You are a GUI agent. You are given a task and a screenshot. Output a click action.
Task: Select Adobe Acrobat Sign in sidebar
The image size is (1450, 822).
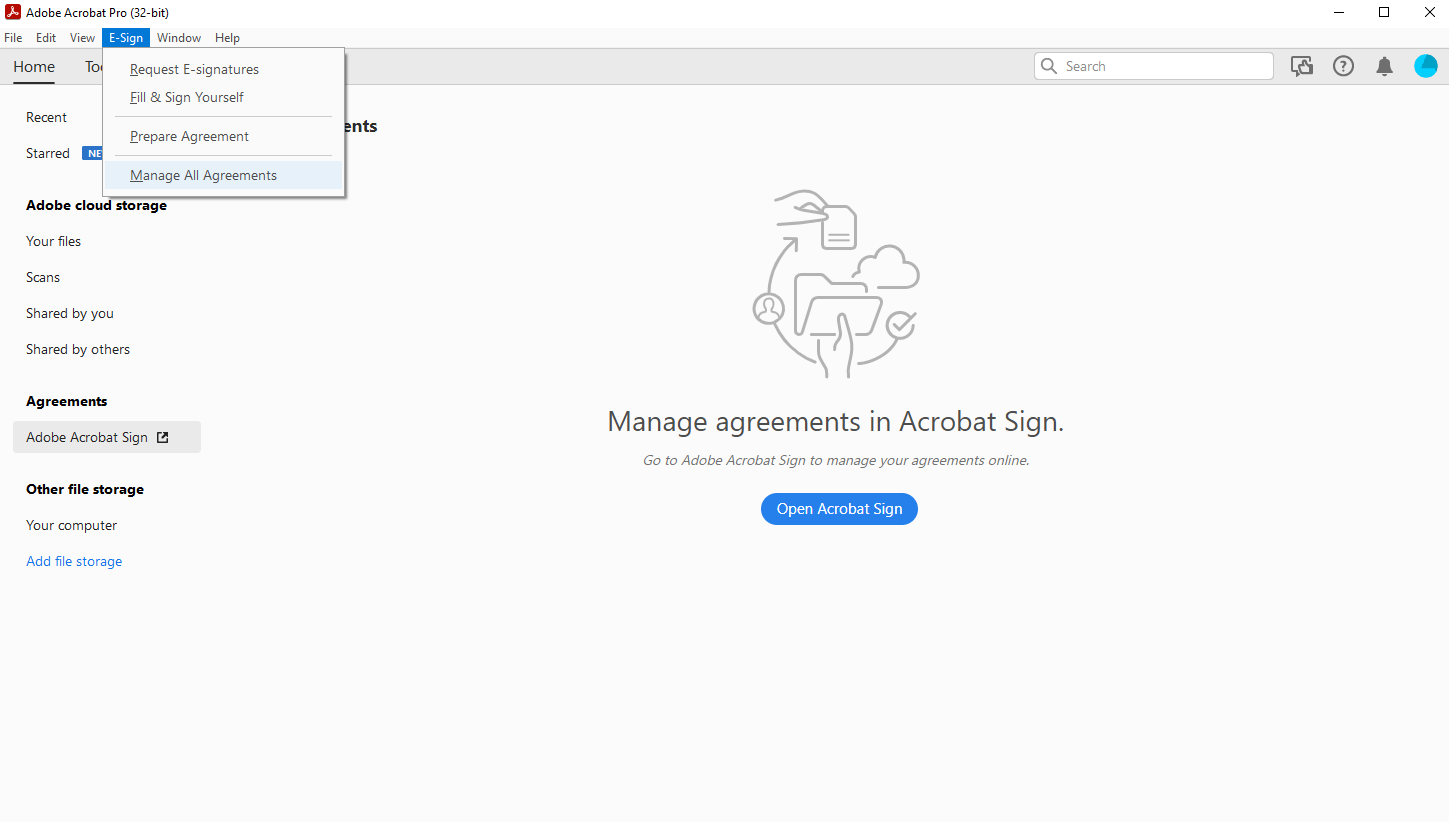(107, 437)
